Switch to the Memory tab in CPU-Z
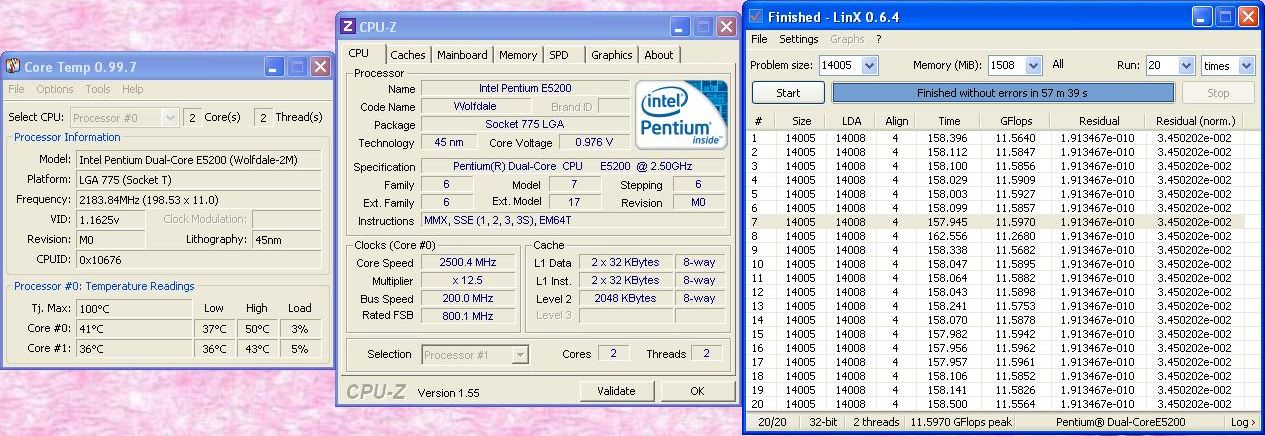The image size is (1265, 436). (518, 55)
